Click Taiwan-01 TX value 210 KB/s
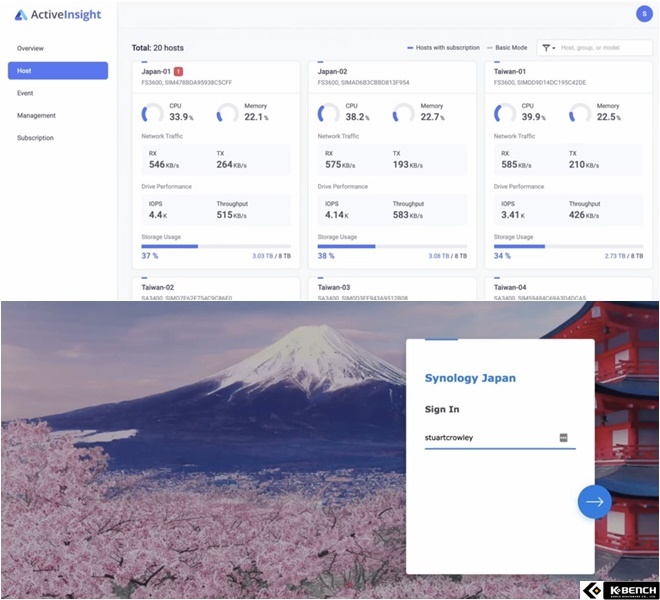This screenshot has height=600, width=660. [584, 165]
